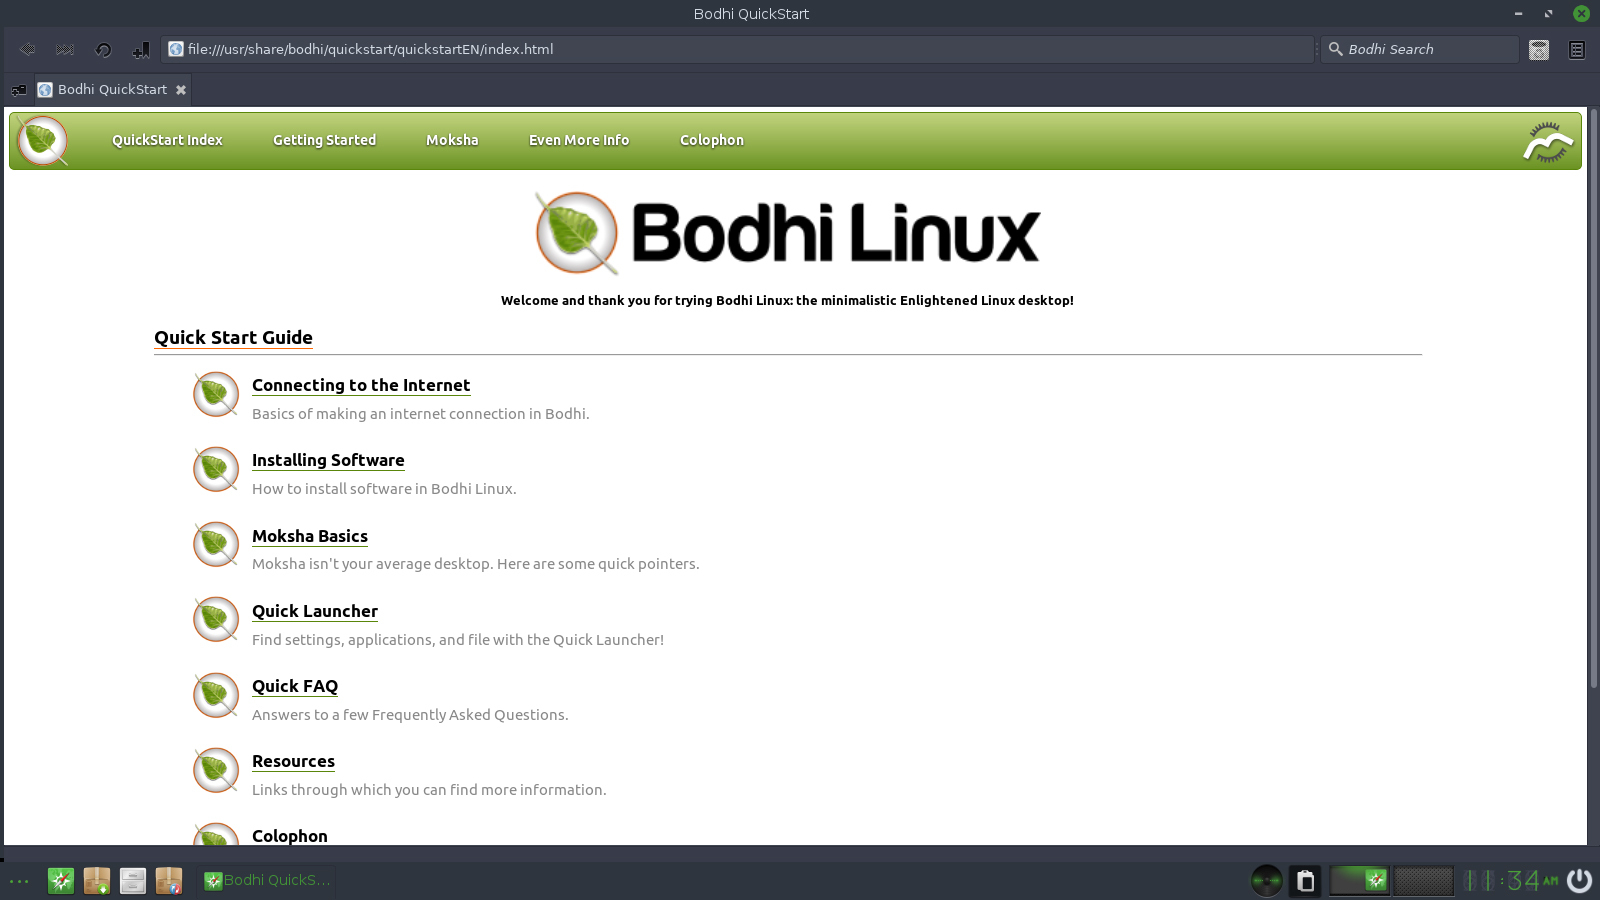Image resolution: width=1600 pixels, height=900 pixels.
Task: Select Bodhi QuickS… window in the taskbar
Action: click(266, 880)
